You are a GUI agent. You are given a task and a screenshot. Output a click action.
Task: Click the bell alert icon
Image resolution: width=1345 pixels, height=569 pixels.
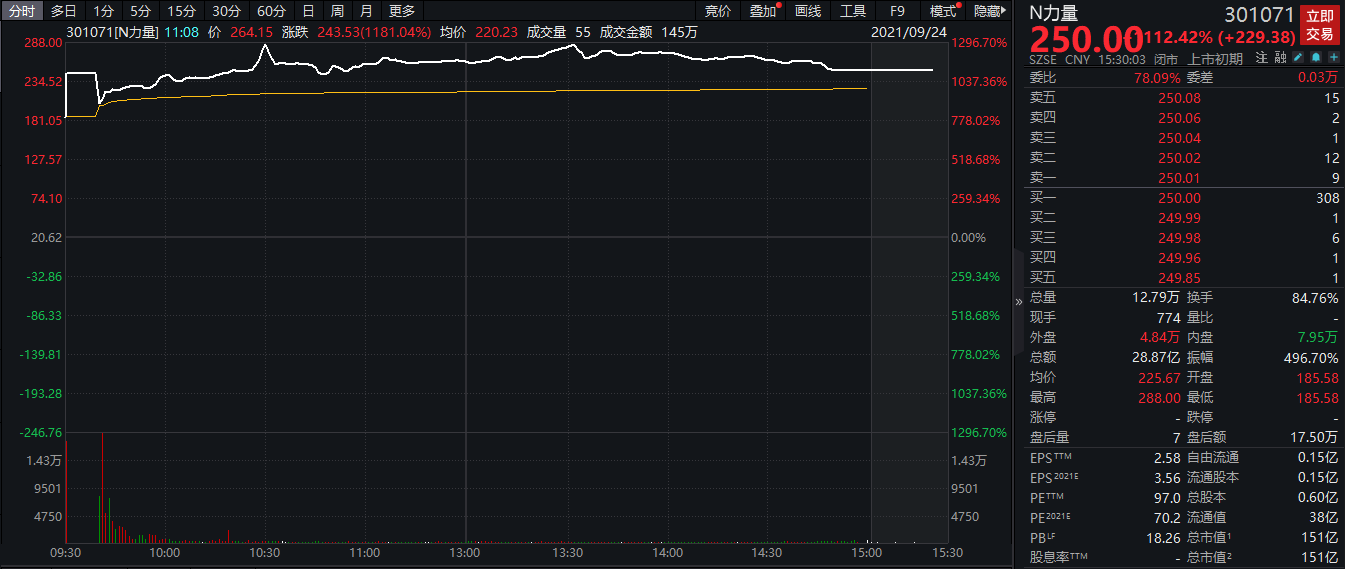coord(1316,59)
